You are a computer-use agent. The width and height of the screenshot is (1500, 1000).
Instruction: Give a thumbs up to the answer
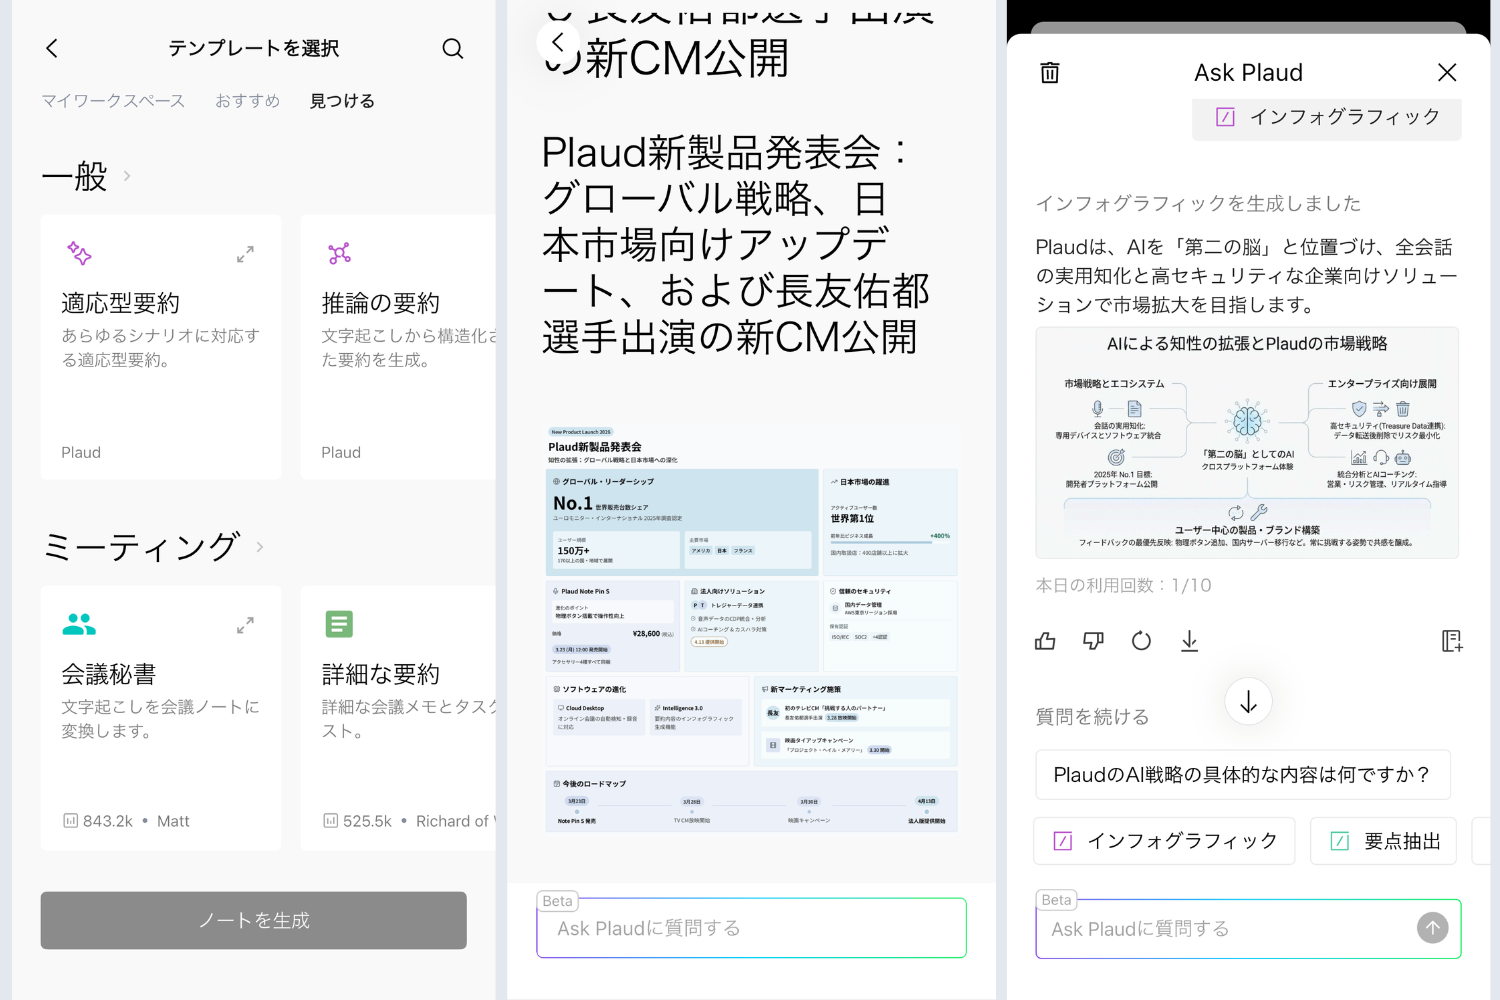(x=1045, y=641)
